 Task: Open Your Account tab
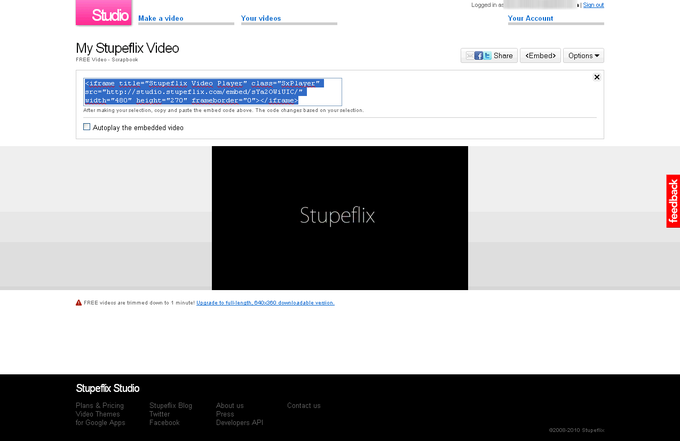pos(530,18)
